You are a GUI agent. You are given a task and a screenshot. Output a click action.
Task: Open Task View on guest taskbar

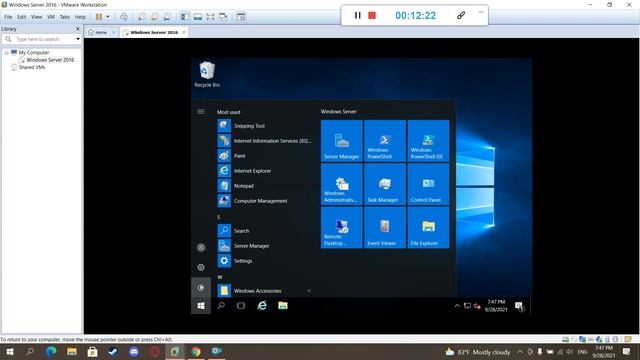pyautogui.click(x=241, y=305)
